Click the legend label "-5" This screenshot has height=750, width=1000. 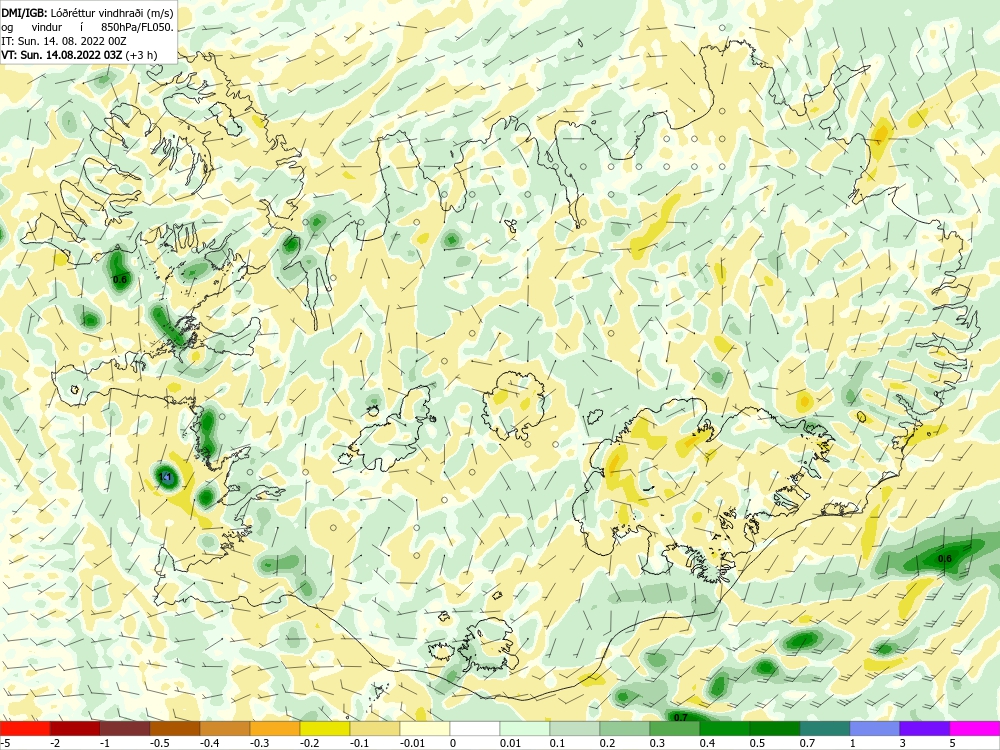point(6,743)
